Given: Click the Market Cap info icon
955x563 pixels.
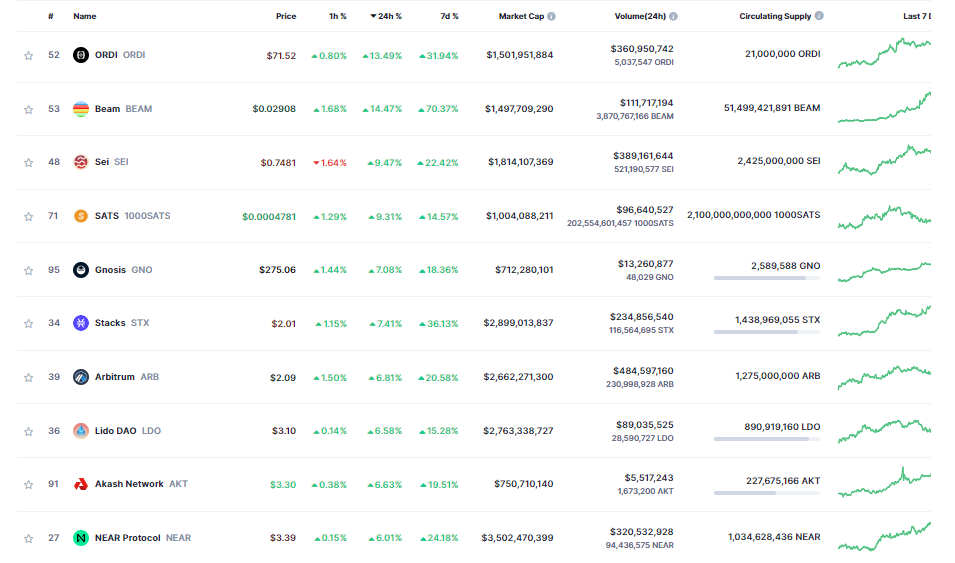Looking at the screenshot, I should point(551,17).
